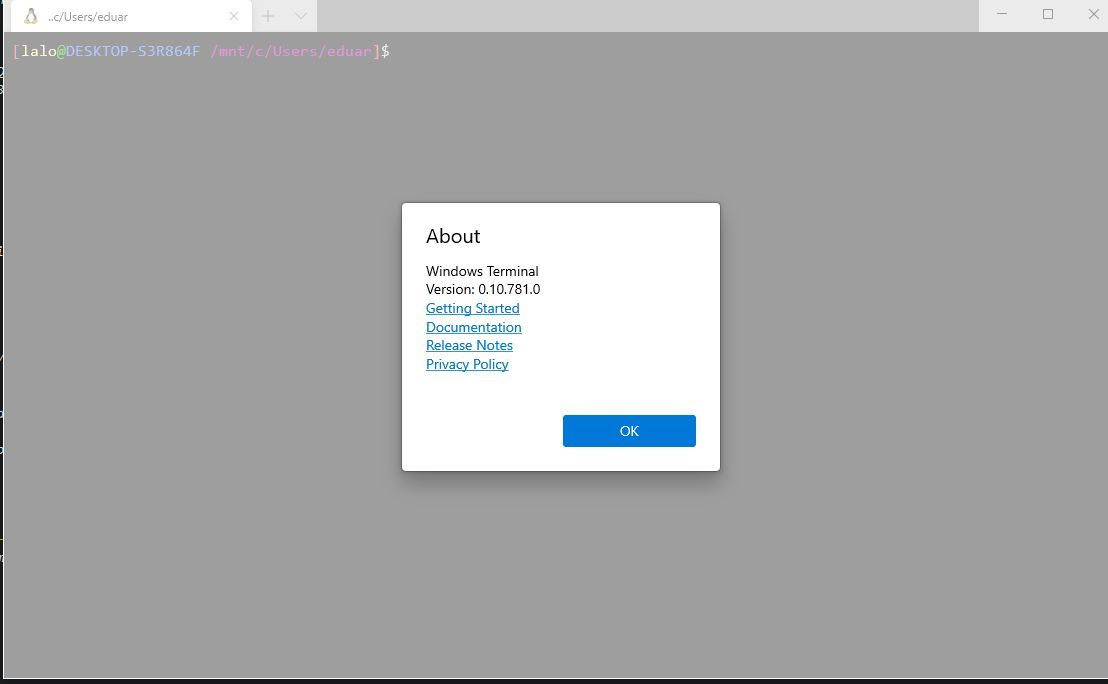The image size is (1108, 684).
Task: Open the Getting Started link
Action: pyautogui.click(x=473, y=308)
